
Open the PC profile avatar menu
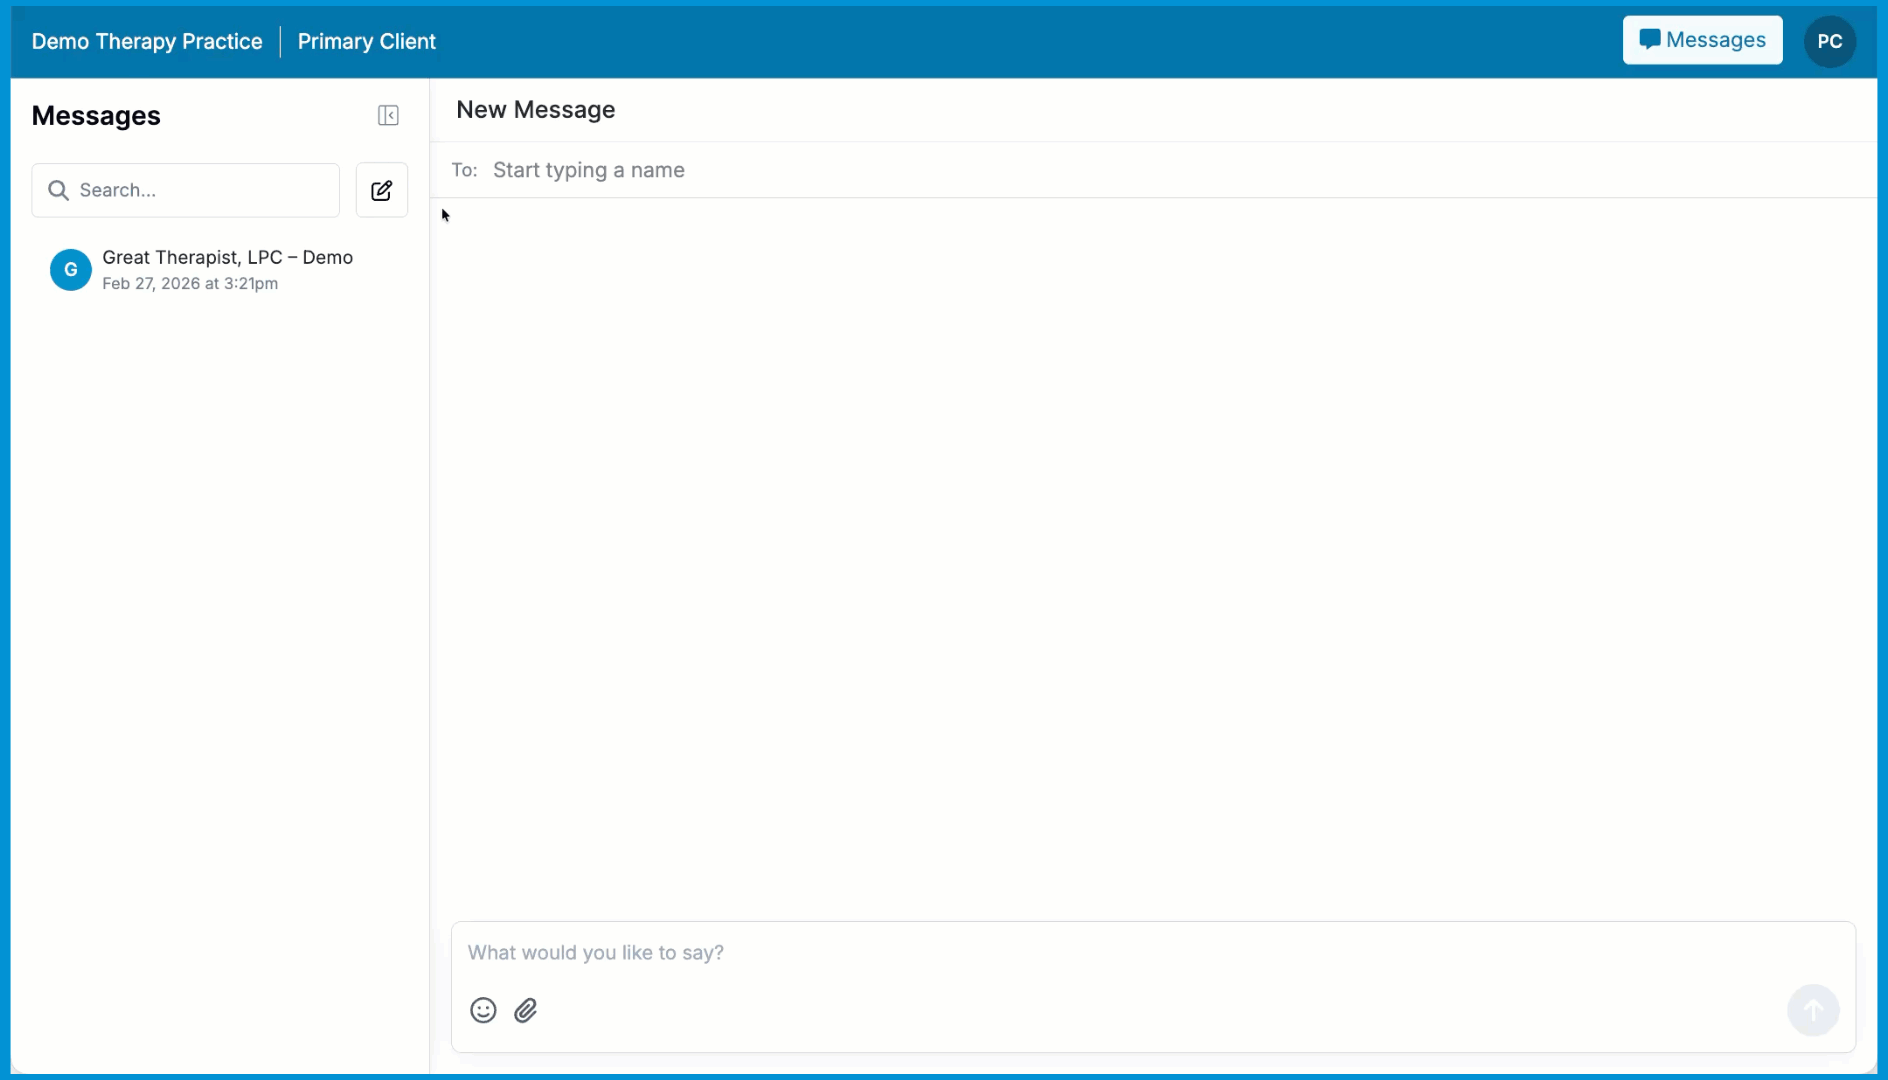pyautogui.click(x=1829, y=41)
